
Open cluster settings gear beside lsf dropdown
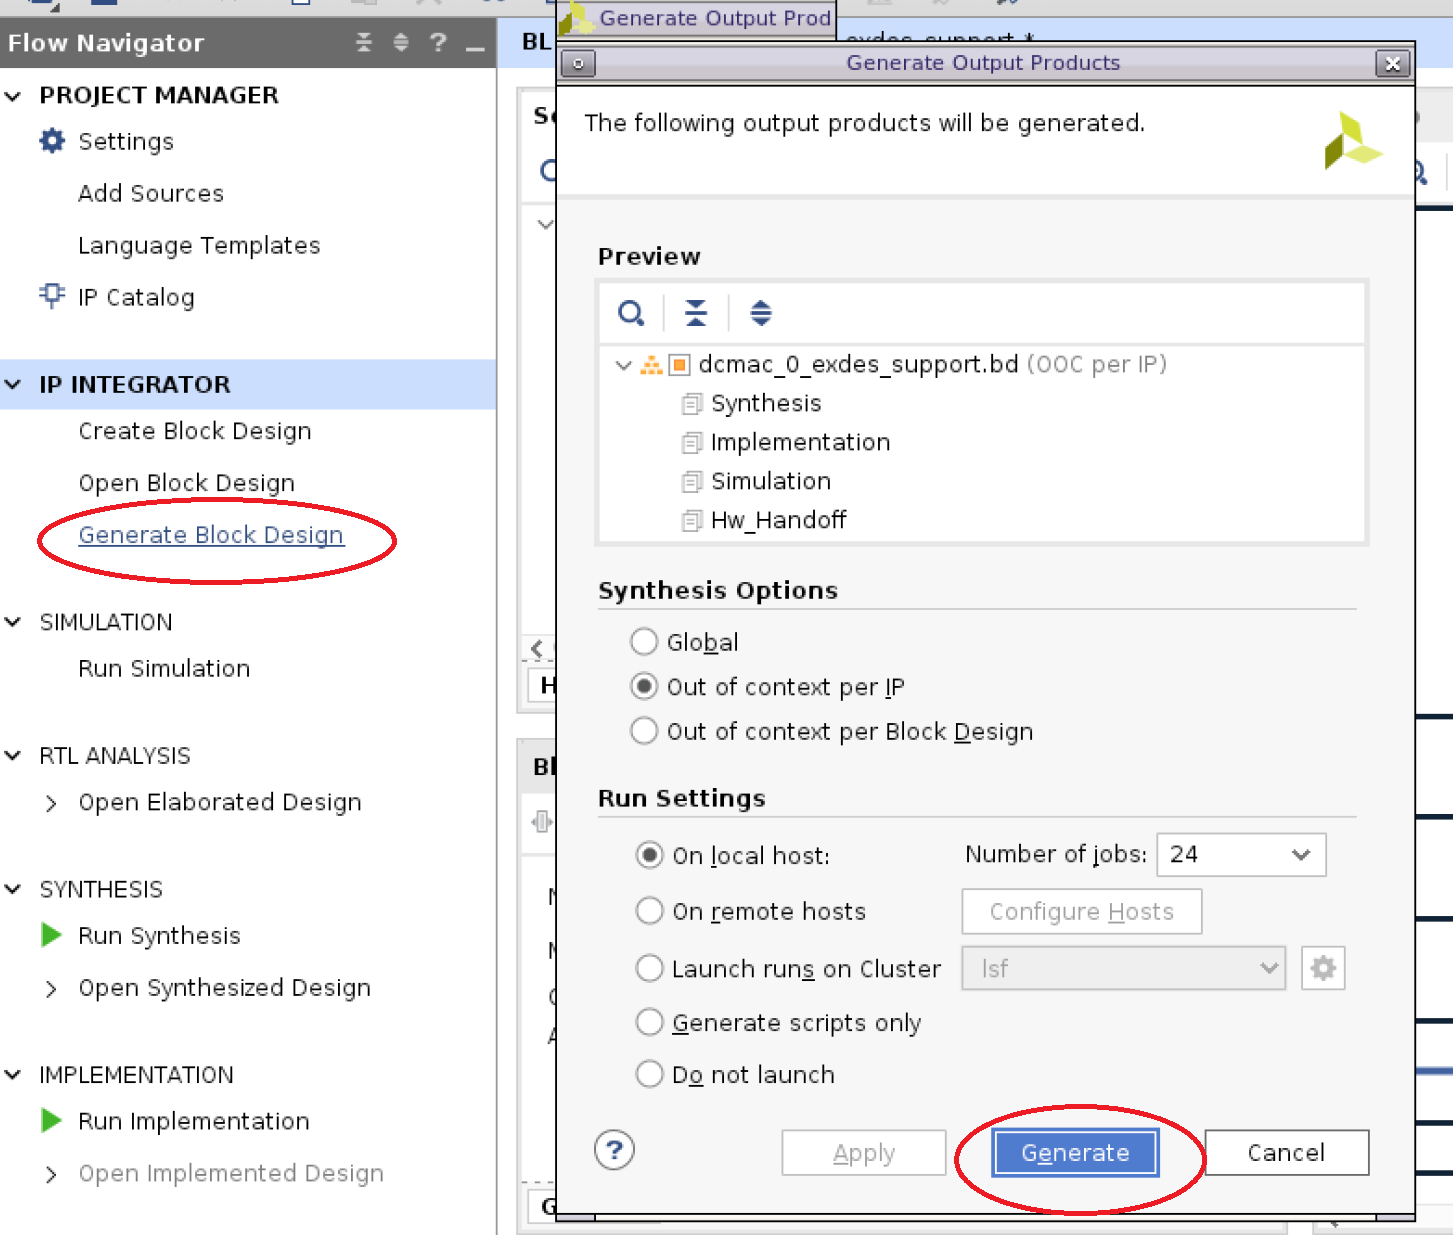(x=1322, y=968)
